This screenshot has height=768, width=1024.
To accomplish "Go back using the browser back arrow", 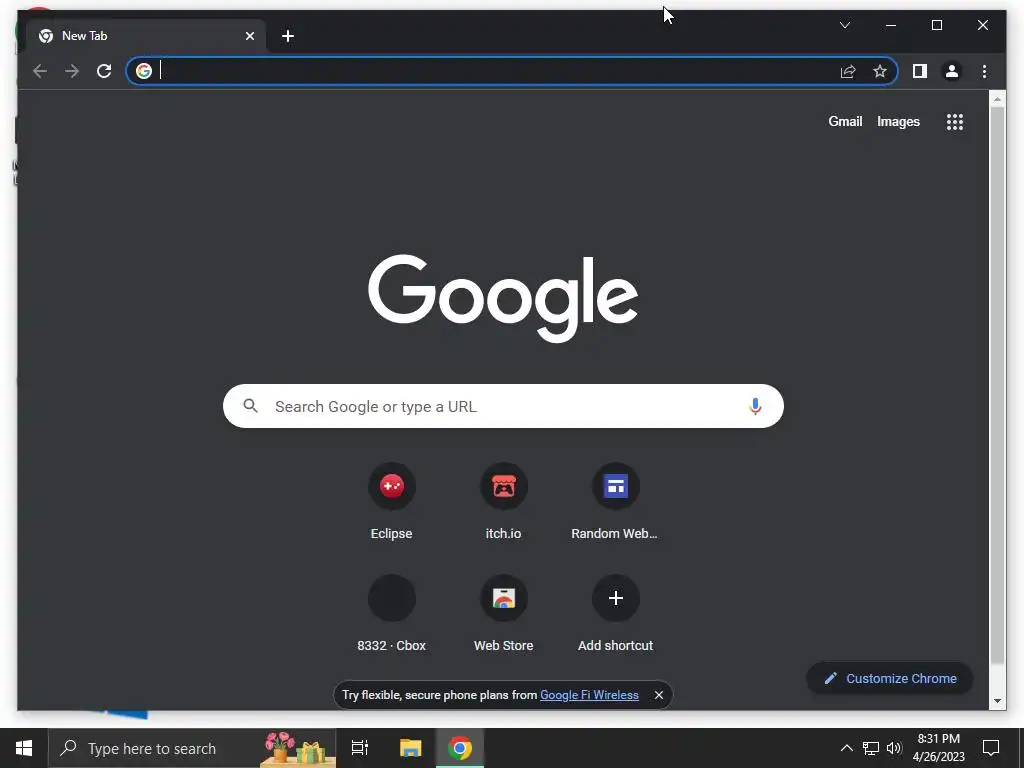I will [x=40, y=71].
